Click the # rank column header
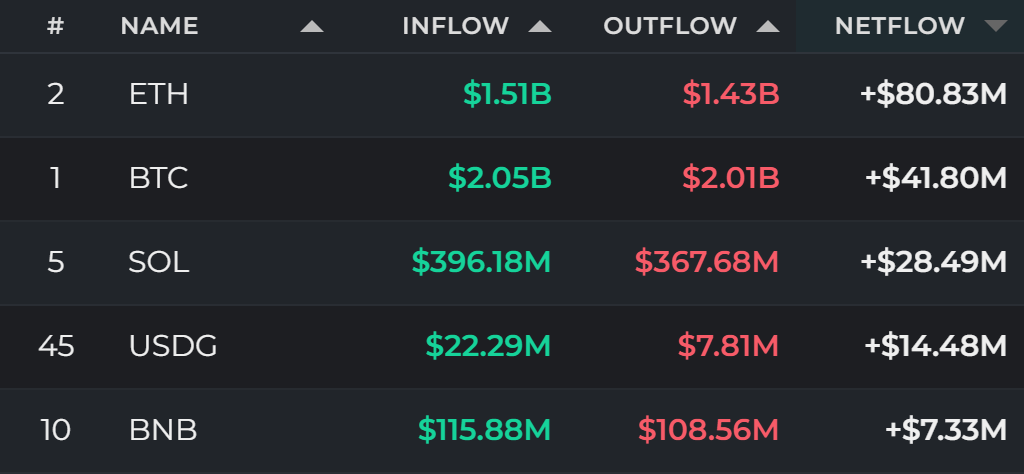The image size is (1024, 474). coord(56,26)
